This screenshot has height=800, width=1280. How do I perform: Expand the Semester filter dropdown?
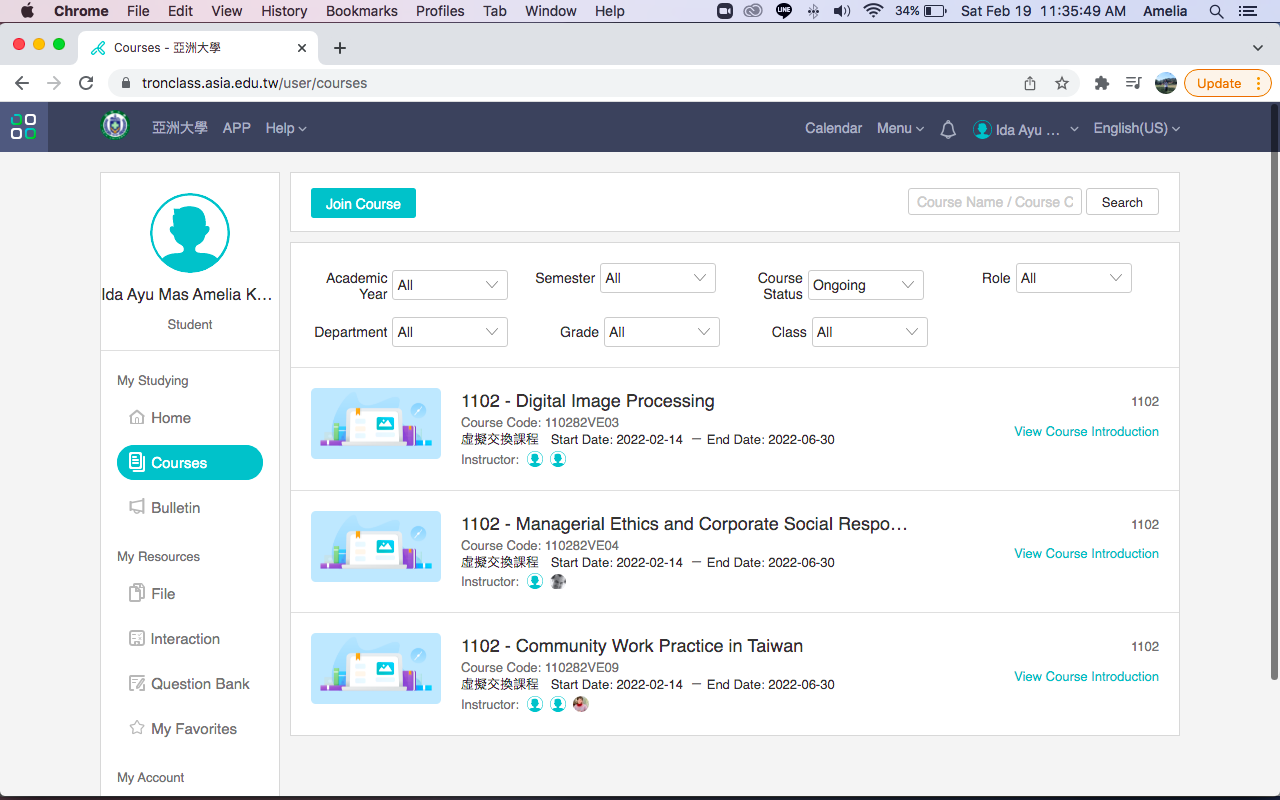pyautogui.click(x=657, y=278)
